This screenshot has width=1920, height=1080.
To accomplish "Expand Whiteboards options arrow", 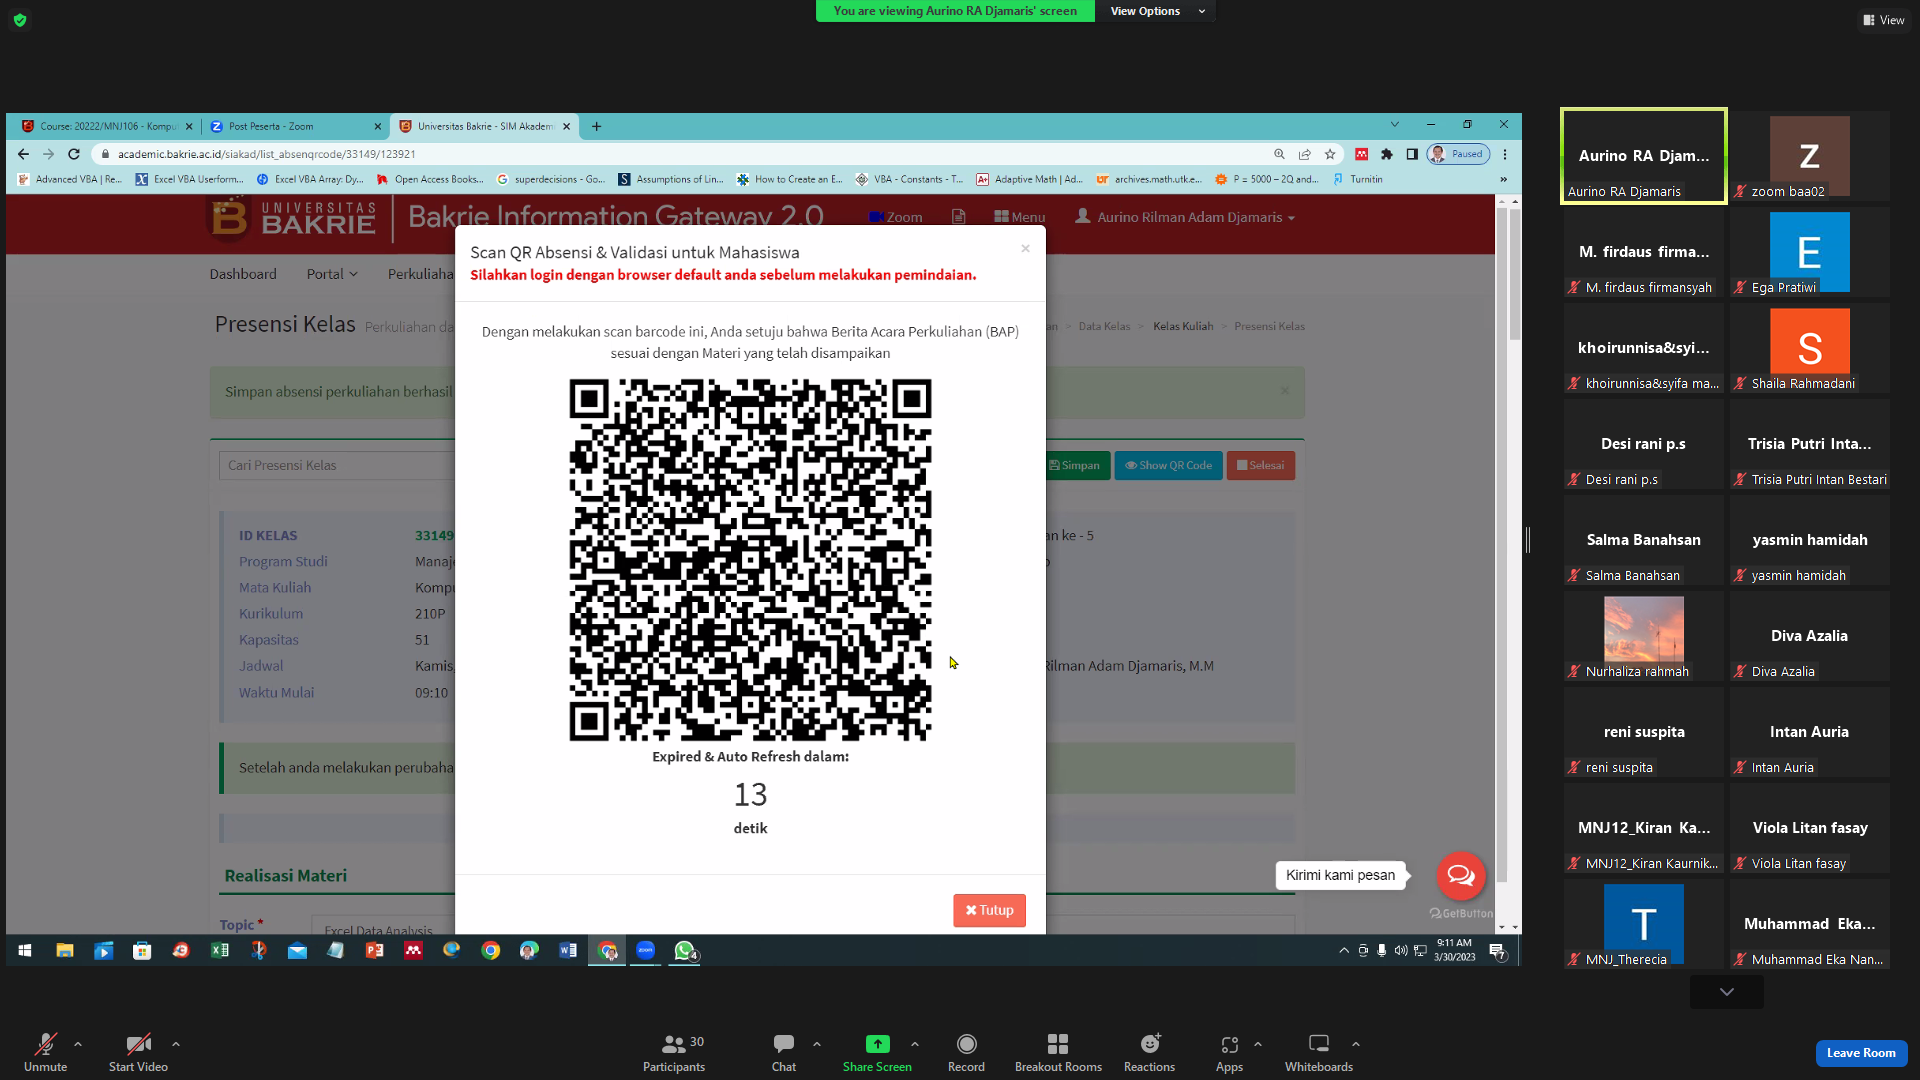I will point(1356,1044).
